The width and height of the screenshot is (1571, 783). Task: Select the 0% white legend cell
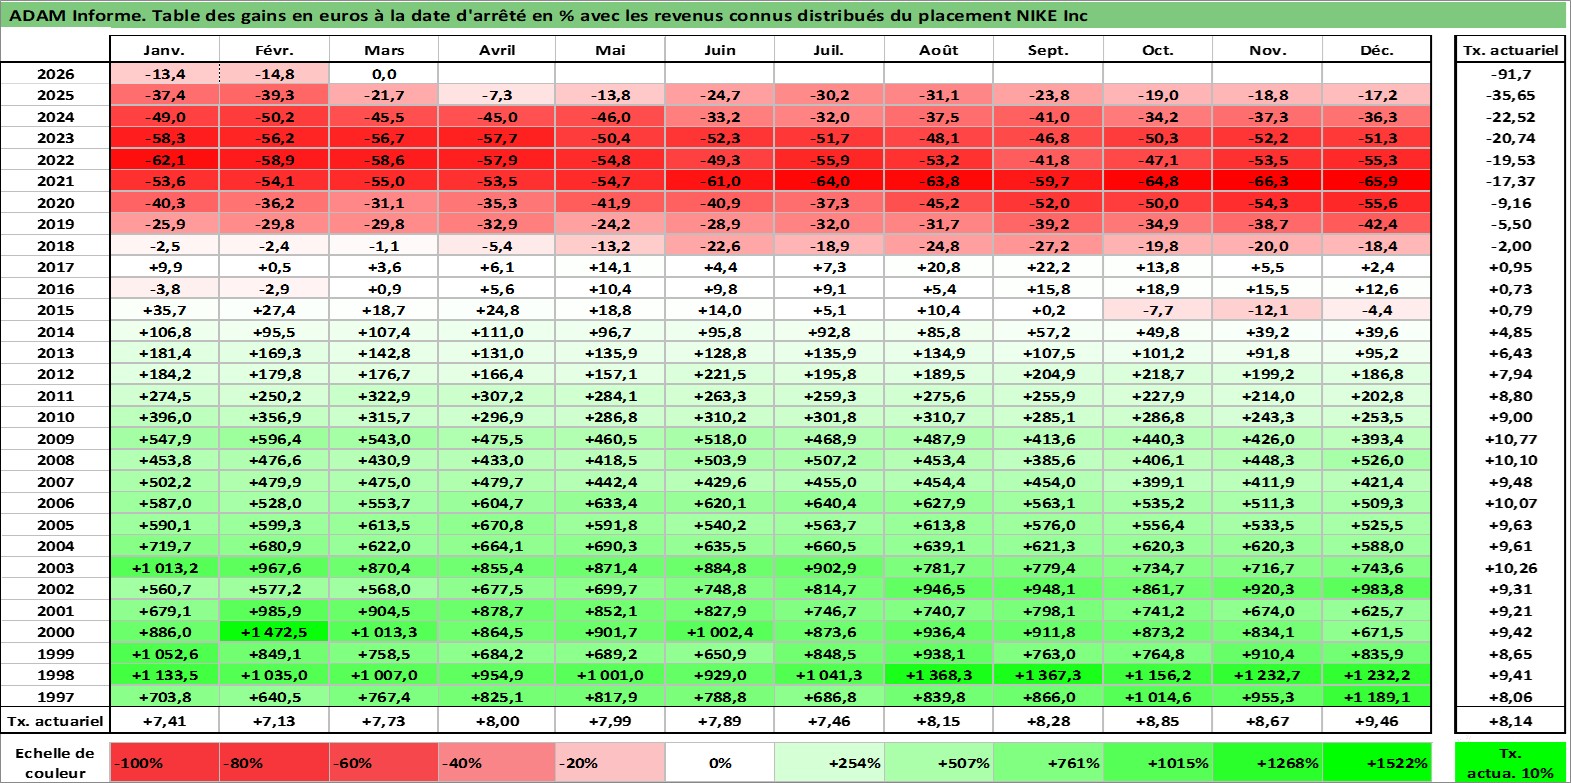(x=719, y=762)
